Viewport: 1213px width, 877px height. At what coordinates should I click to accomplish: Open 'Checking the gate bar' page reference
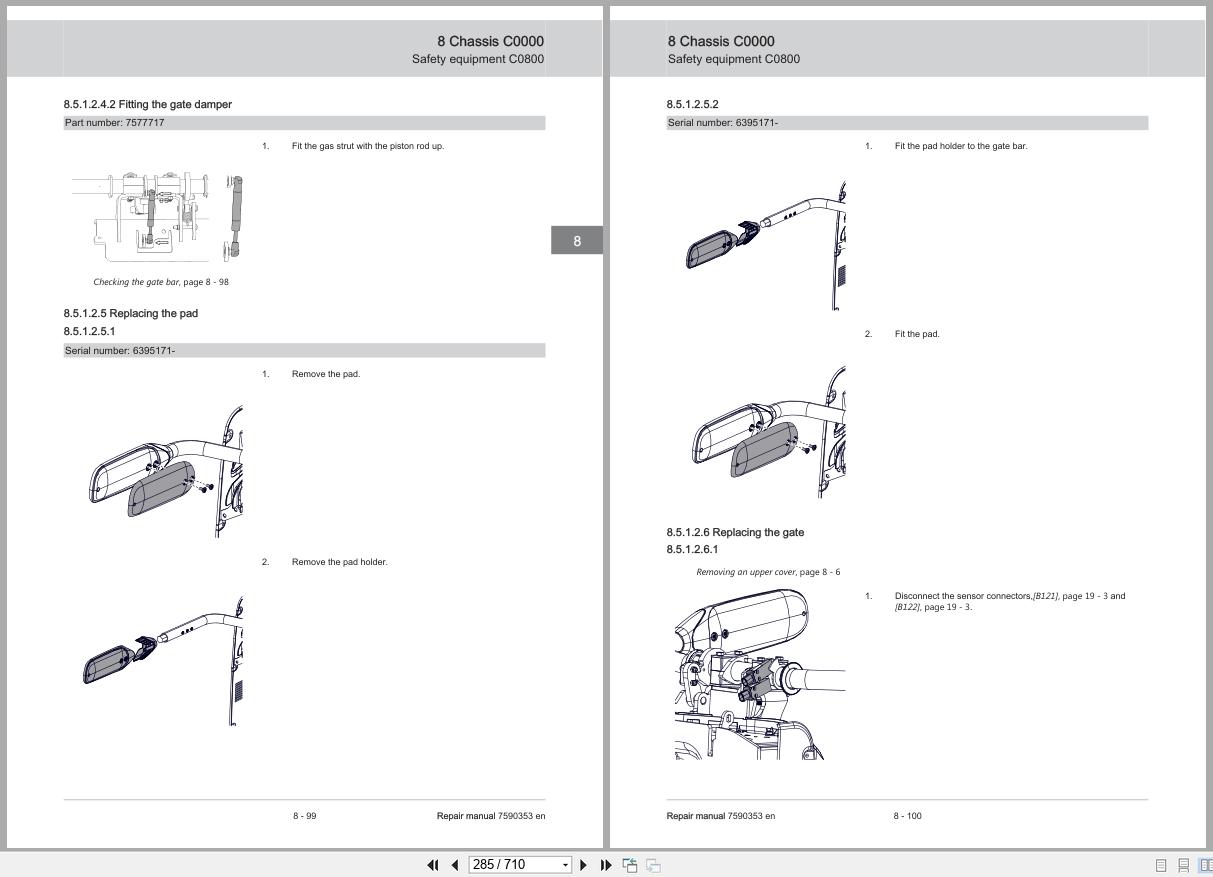pyautogui.click(x=161, y=282)
